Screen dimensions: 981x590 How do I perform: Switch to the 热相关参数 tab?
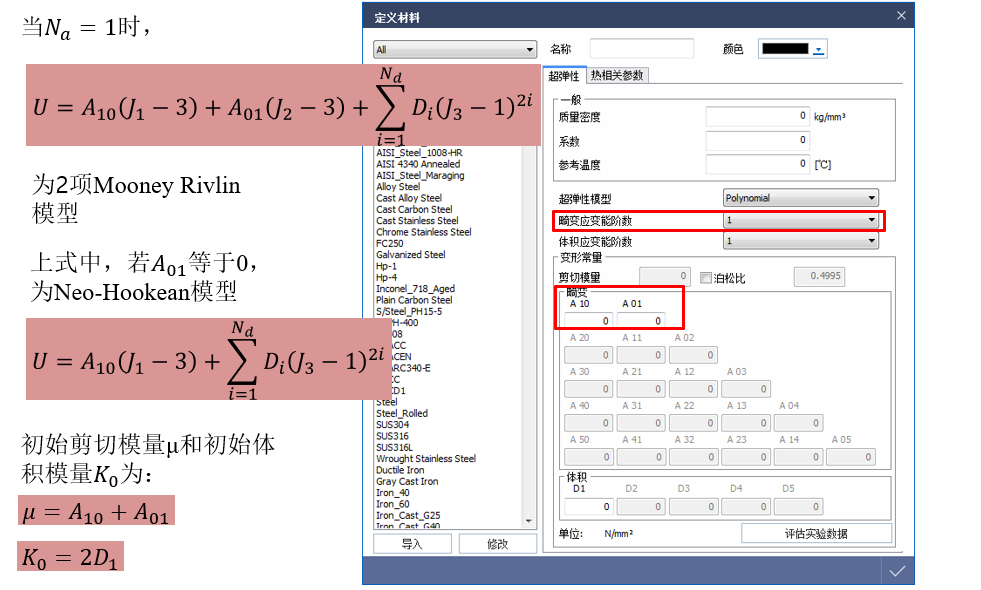tap(615, 74)
